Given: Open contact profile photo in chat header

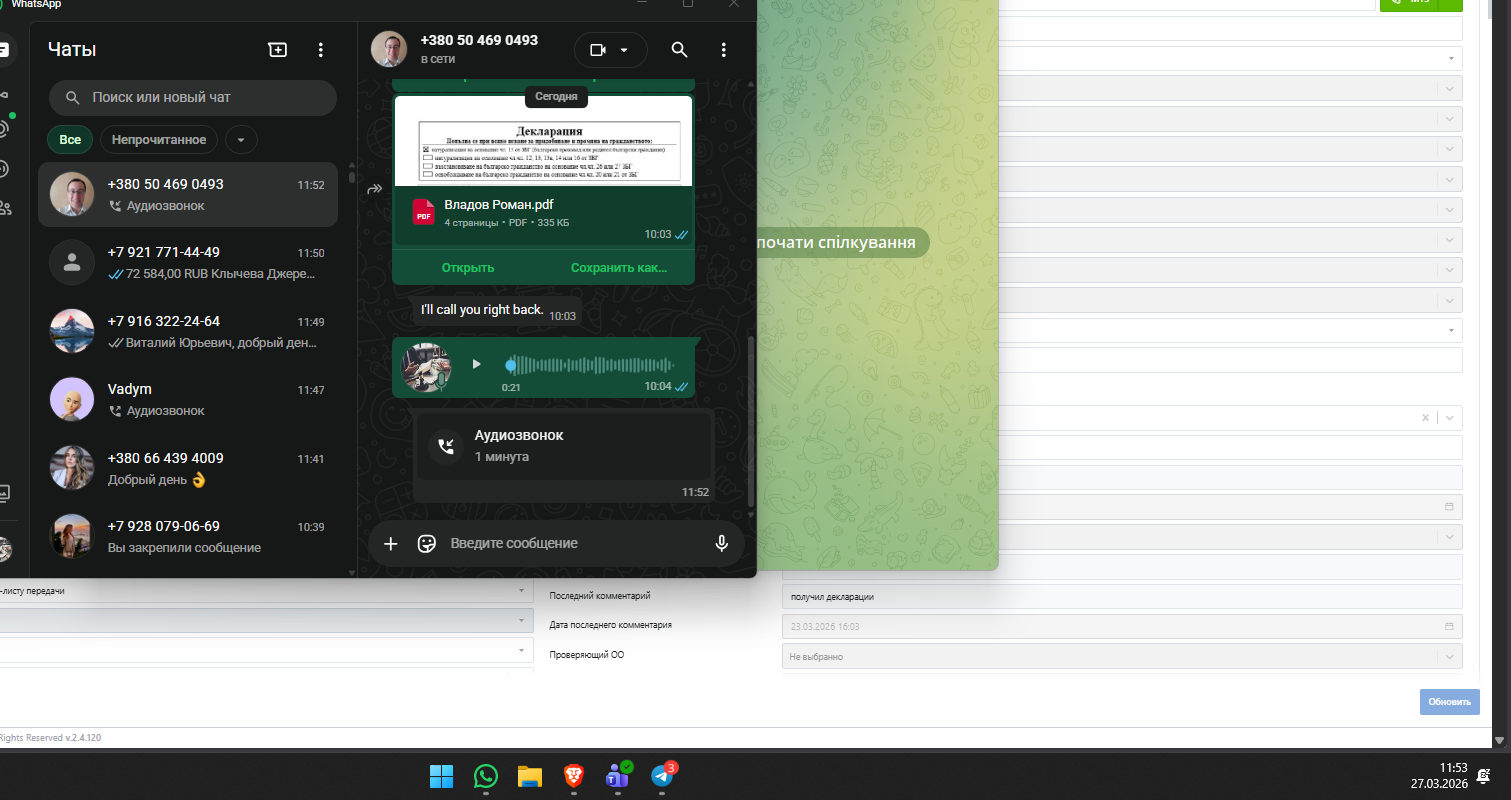Looking at the screenshot, I should click(389, 50).
